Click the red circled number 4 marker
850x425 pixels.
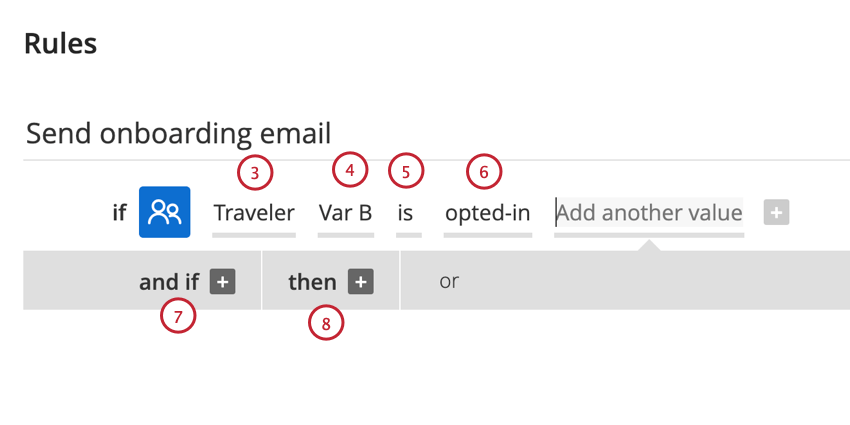(350, 170)
